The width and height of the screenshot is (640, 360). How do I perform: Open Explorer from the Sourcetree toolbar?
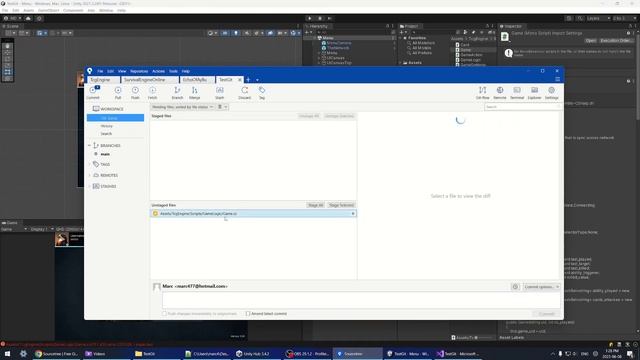534,92
